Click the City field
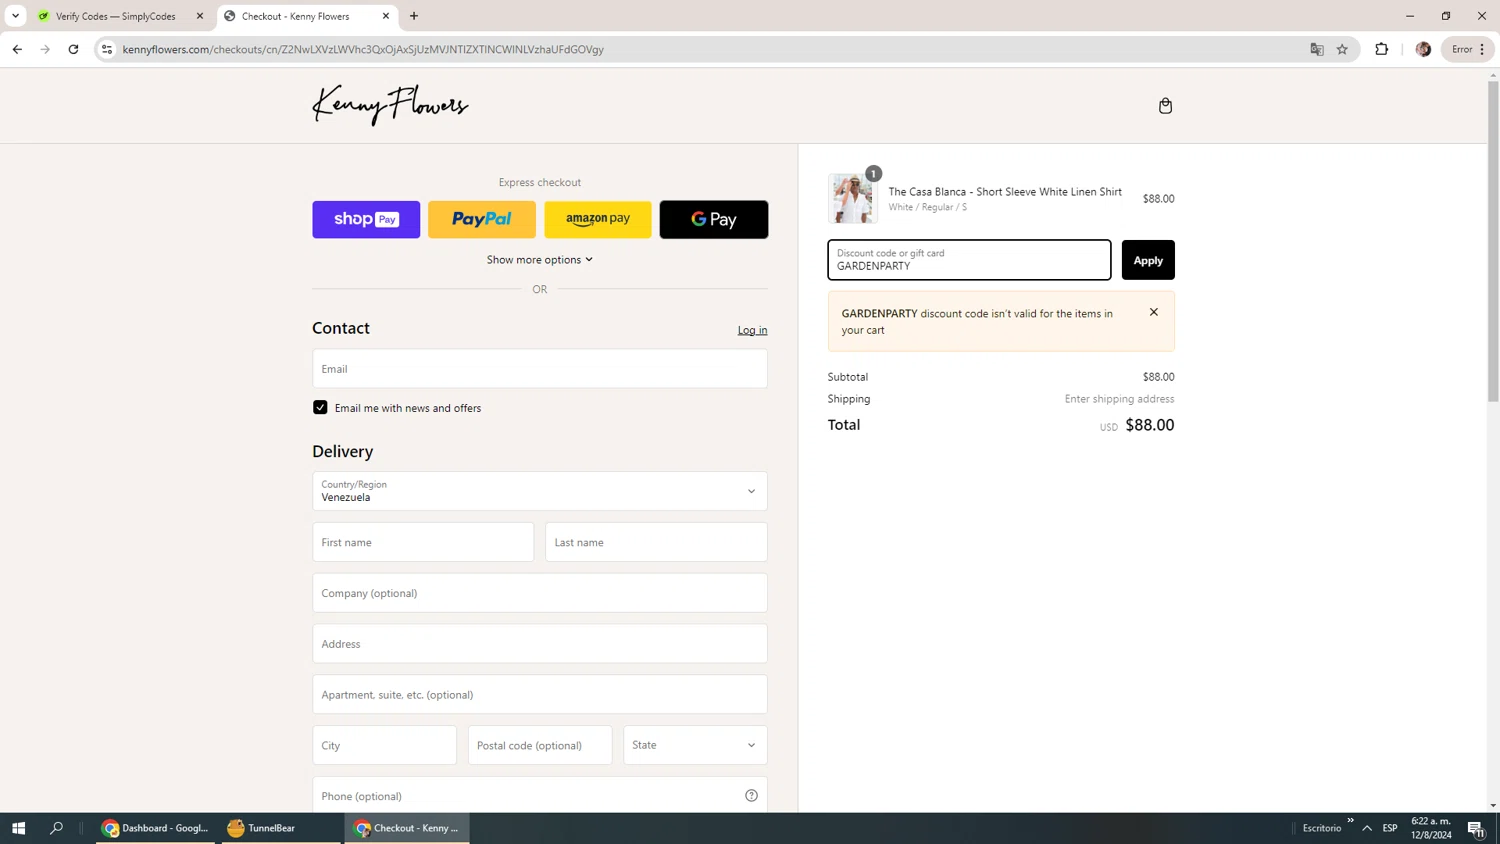Viewport: 1500px width, 844px height. pyautogui.click(x=384, y=746)
